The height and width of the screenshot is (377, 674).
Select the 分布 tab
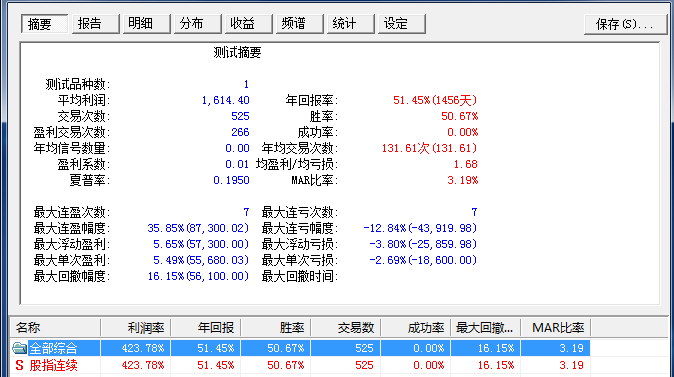coord(198,24)
